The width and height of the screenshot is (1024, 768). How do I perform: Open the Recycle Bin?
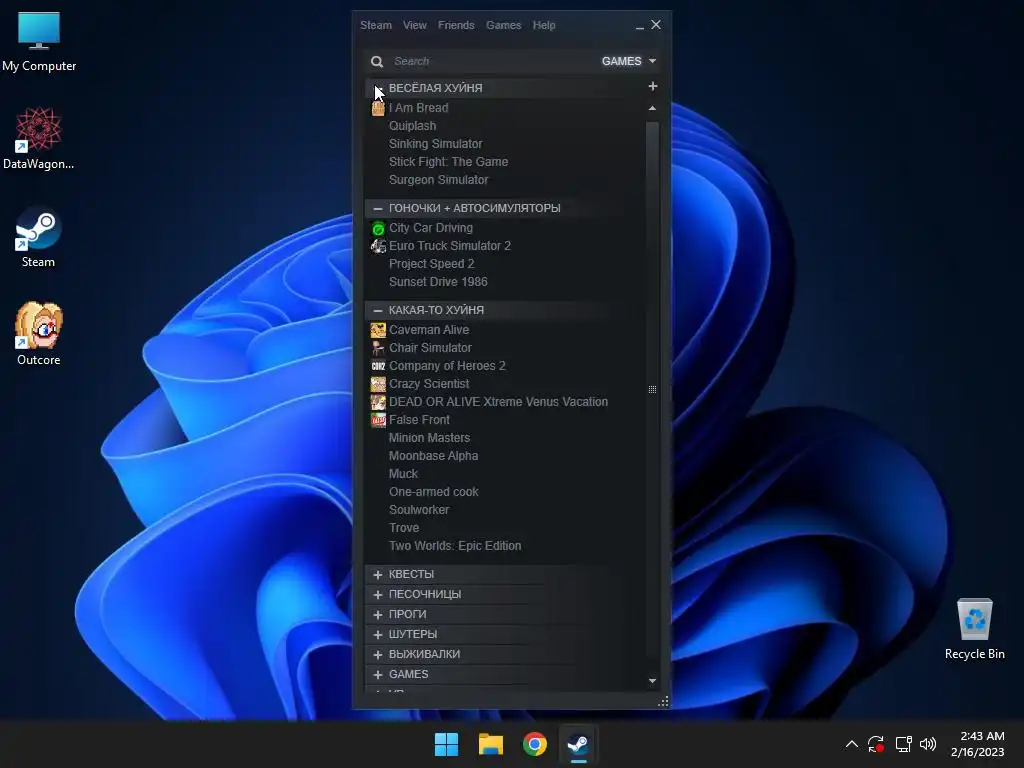pos(974,629)
